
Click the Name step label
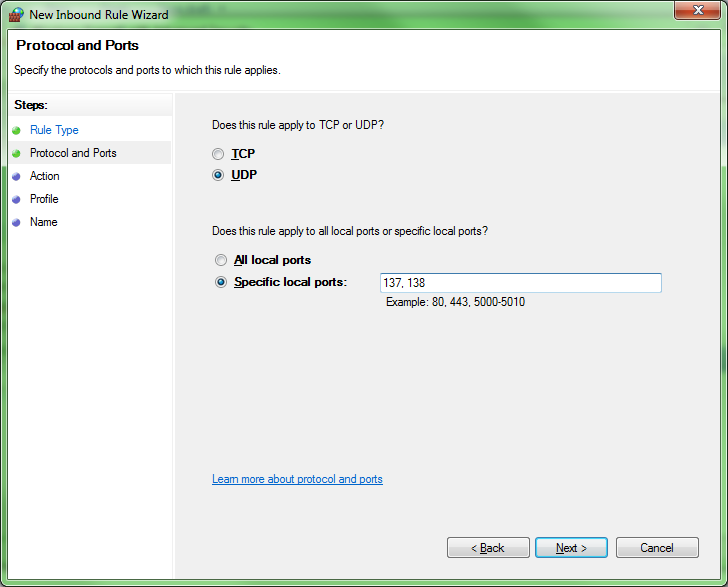[44, 222]
